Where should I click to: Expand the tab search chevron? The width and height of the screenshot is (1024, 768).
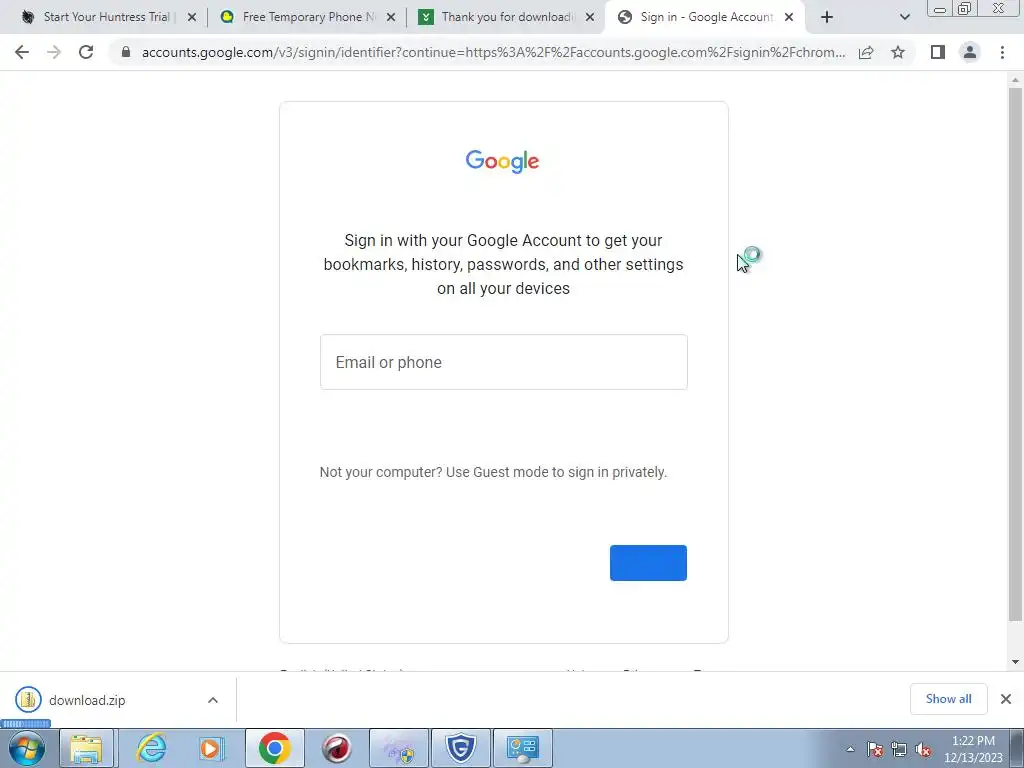904,17
